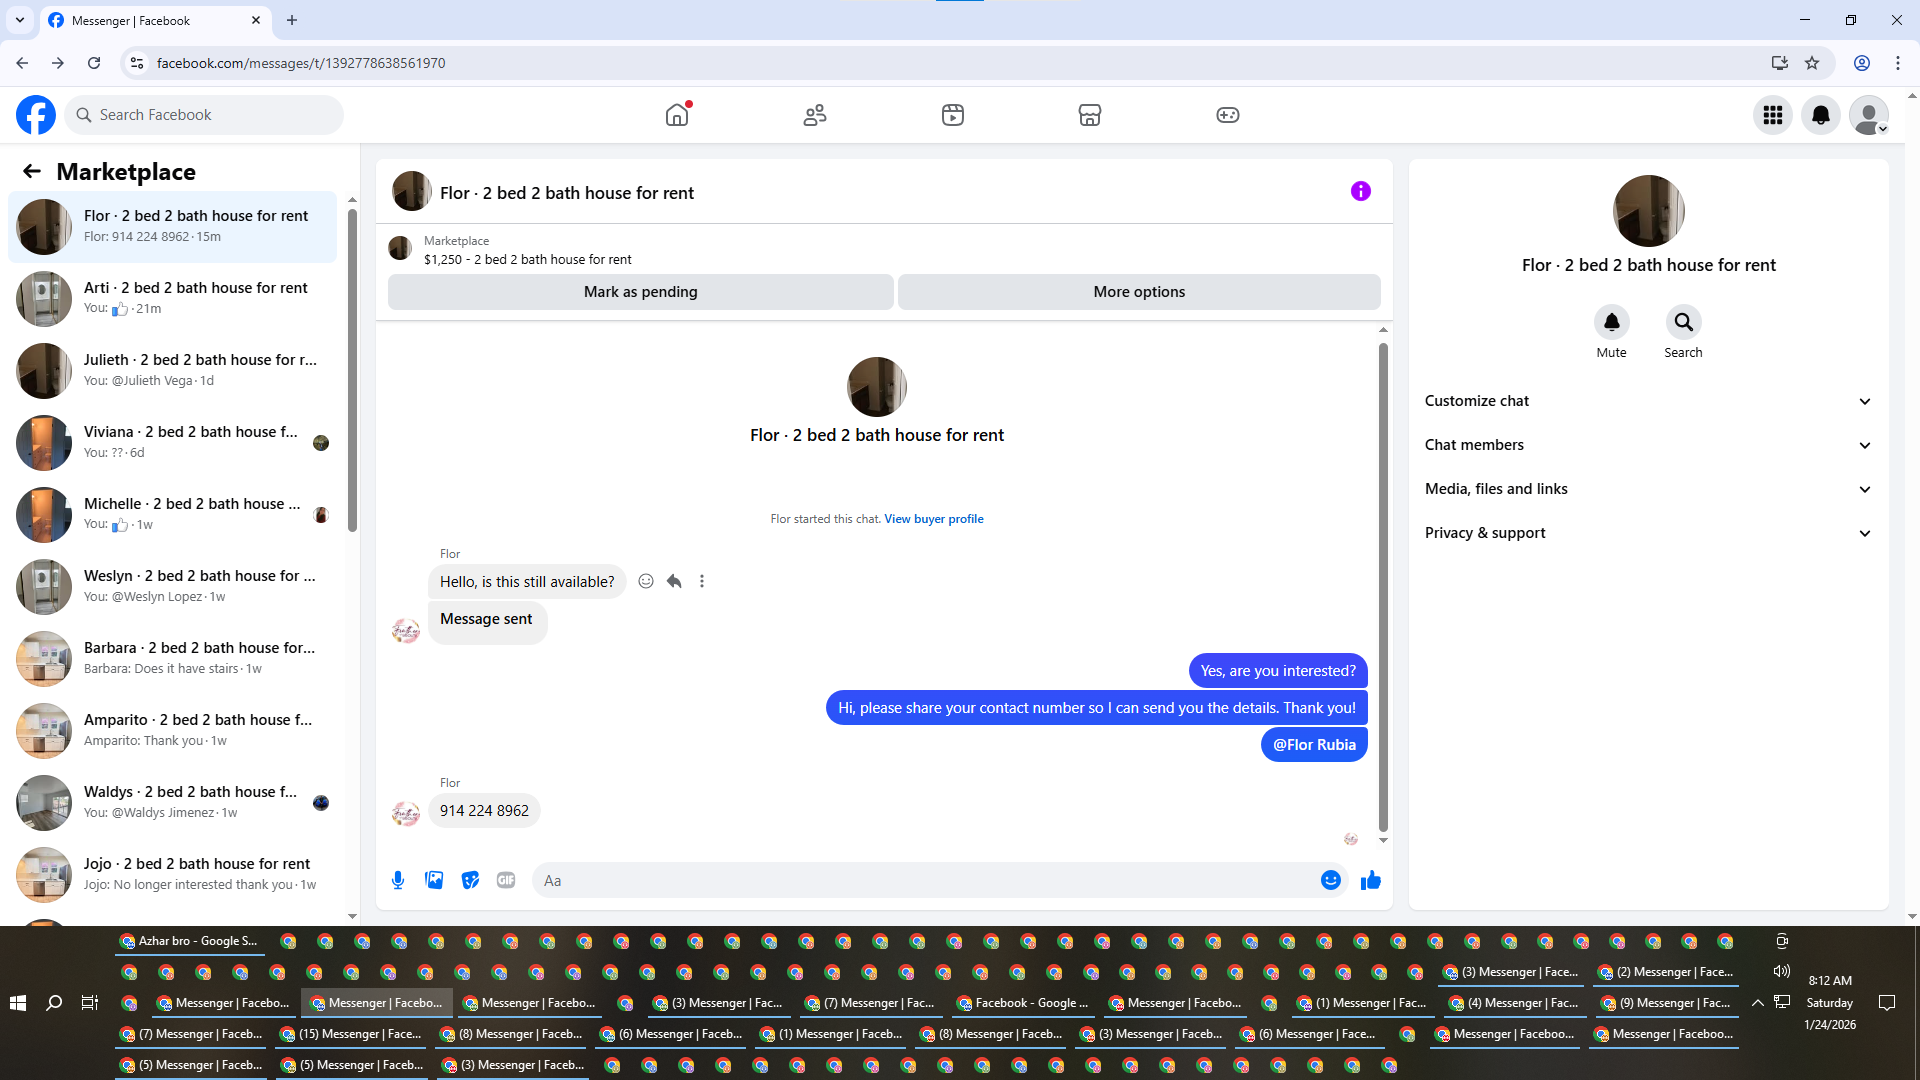Open View buyer profile link
This screenshot has height=1080, width=1920.
click(933, 519)
